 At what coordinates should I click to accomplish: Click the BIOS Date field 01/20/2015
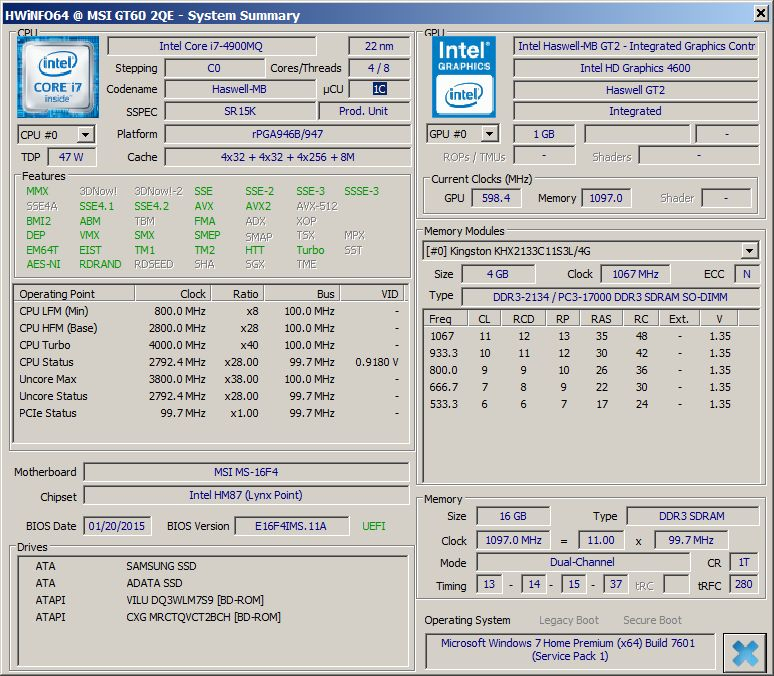117,526
